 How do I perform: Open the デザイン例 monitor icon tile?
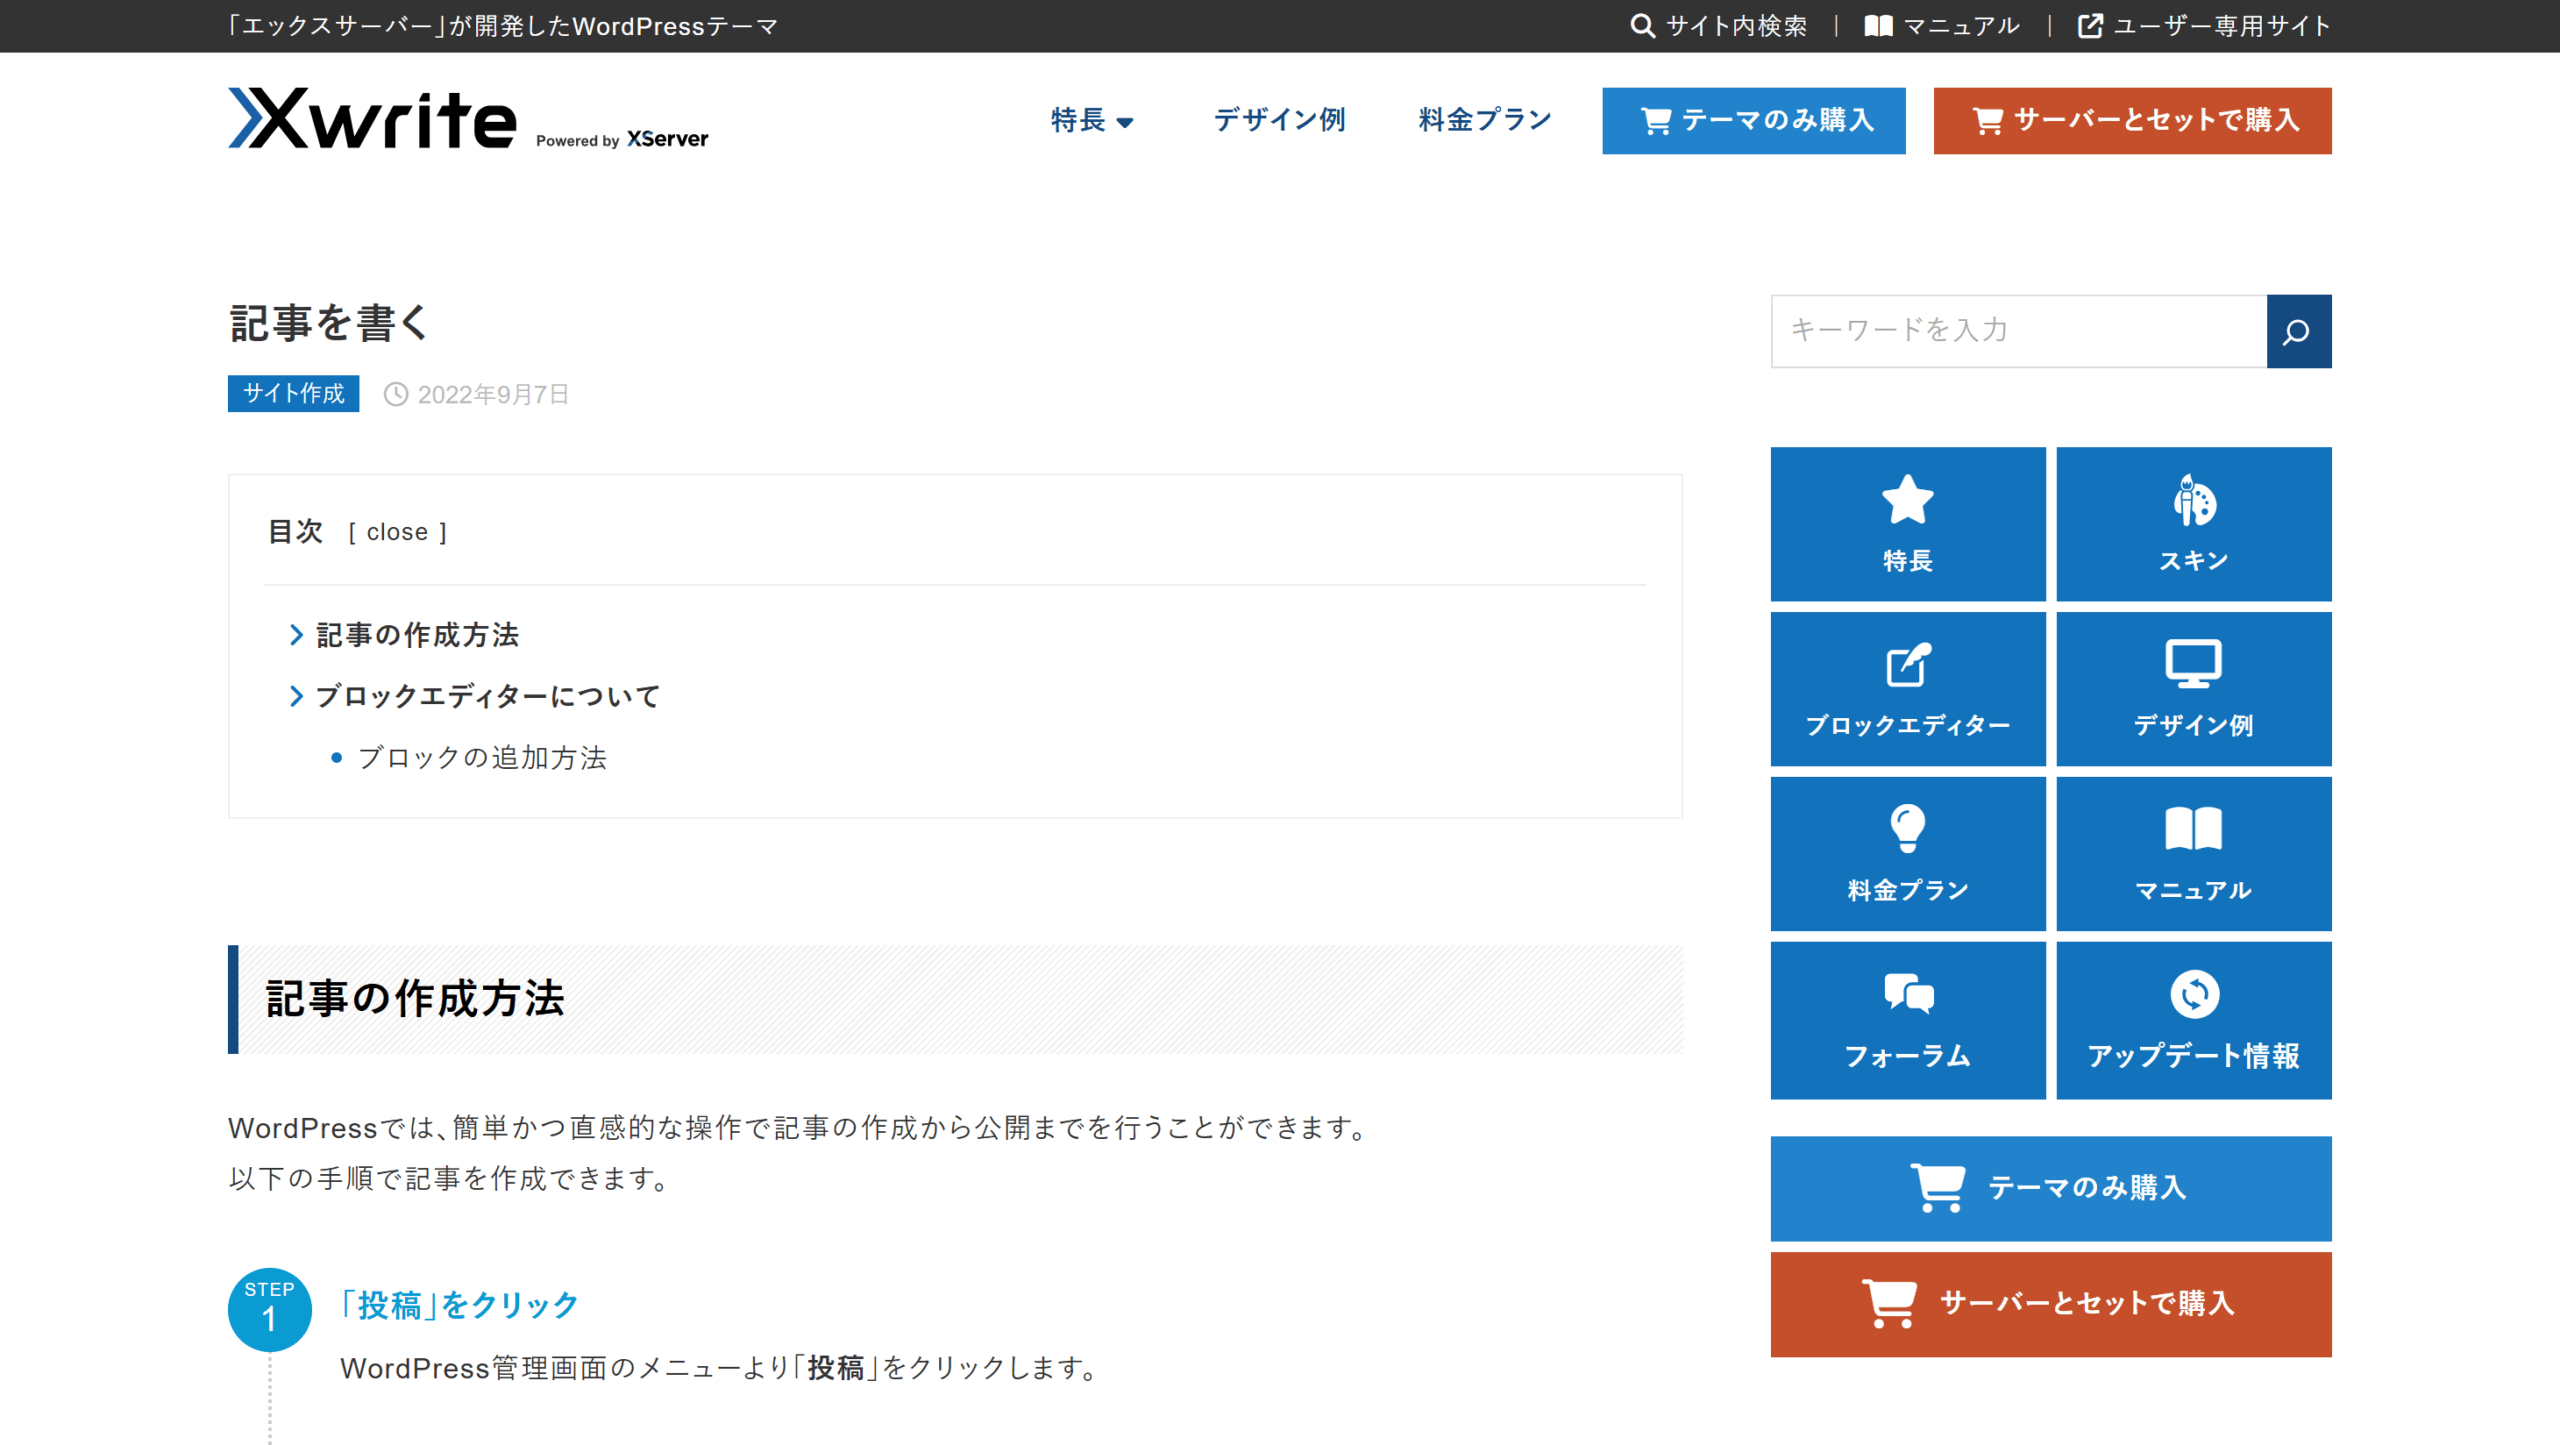[2193, 688]
